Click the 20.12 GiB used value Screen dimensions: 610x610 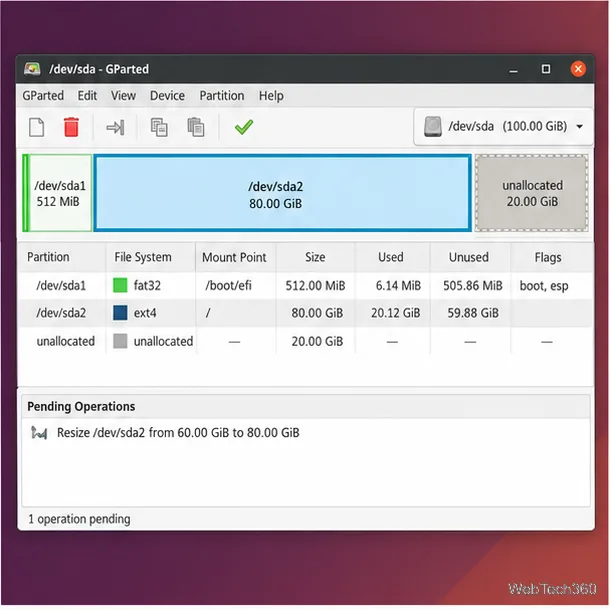(395, 313)
